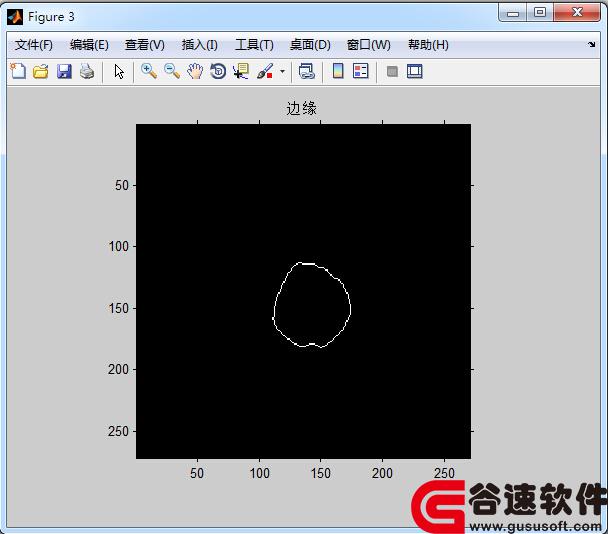
Task: Open file using the folder icon
Action: [x=41, y=71]
